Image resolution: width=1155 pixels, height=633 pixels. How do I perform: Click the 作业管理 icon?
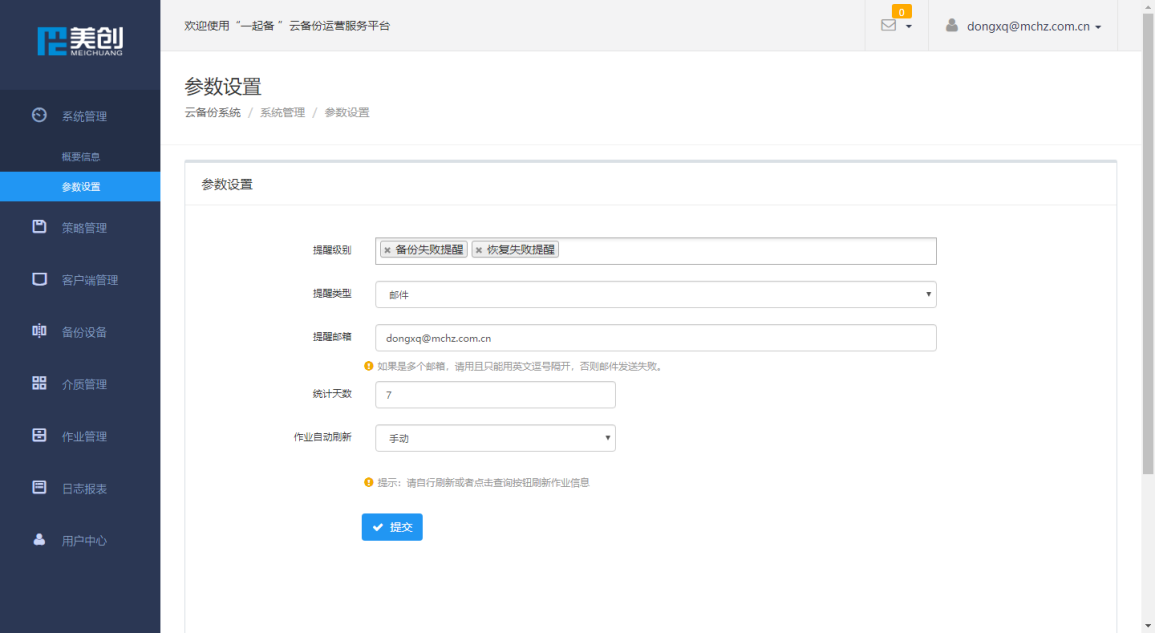click(x=39, y=435)
